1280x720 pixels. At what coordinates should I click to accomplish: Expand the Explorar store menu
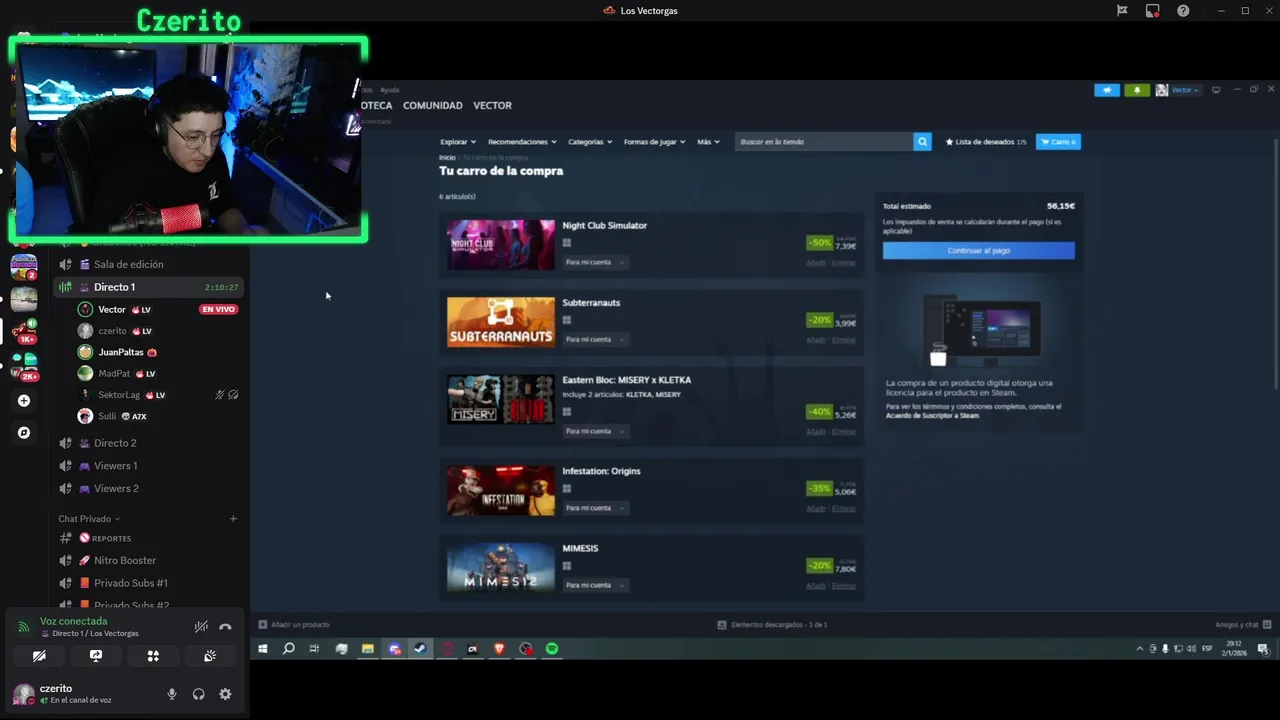458,142
